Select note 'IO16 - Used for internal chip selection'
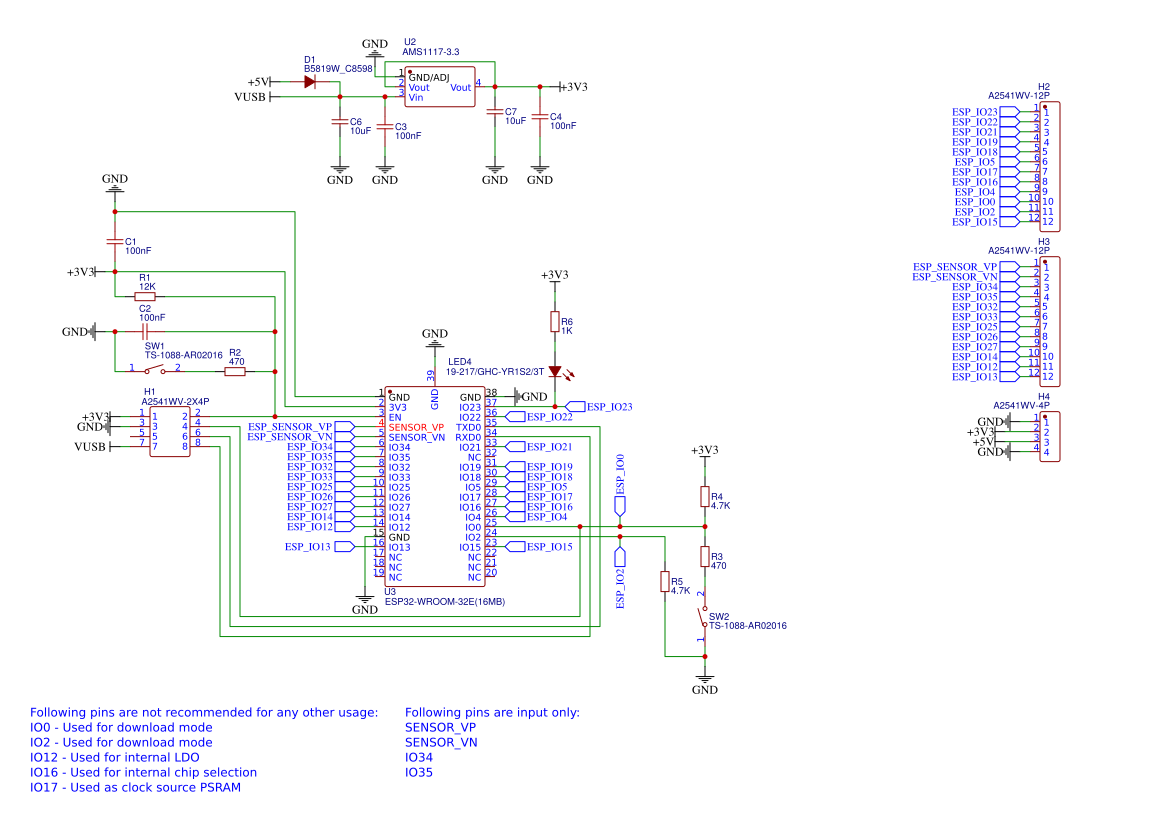Screen dimensions: 1169x827 coord(143,773)
